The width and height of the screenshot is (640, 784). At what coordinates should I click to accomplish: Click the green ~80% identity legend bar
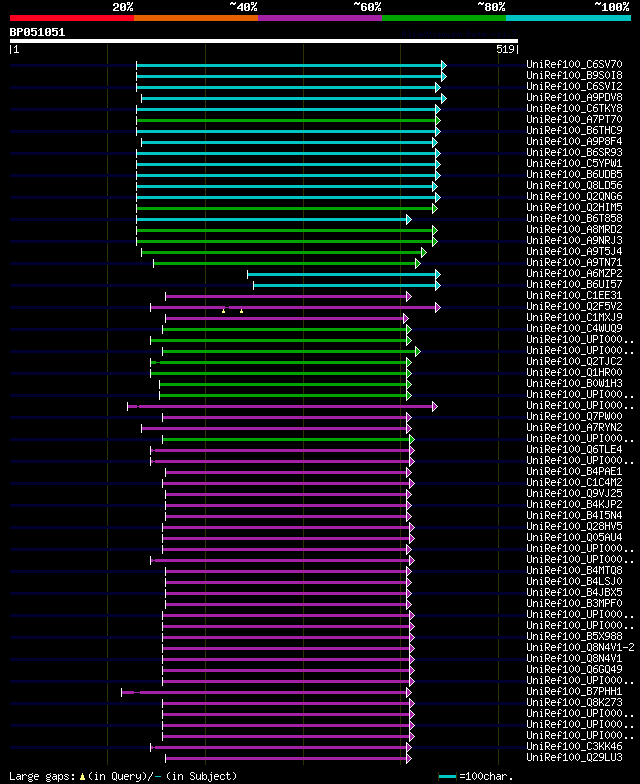[x=444, y=18]
